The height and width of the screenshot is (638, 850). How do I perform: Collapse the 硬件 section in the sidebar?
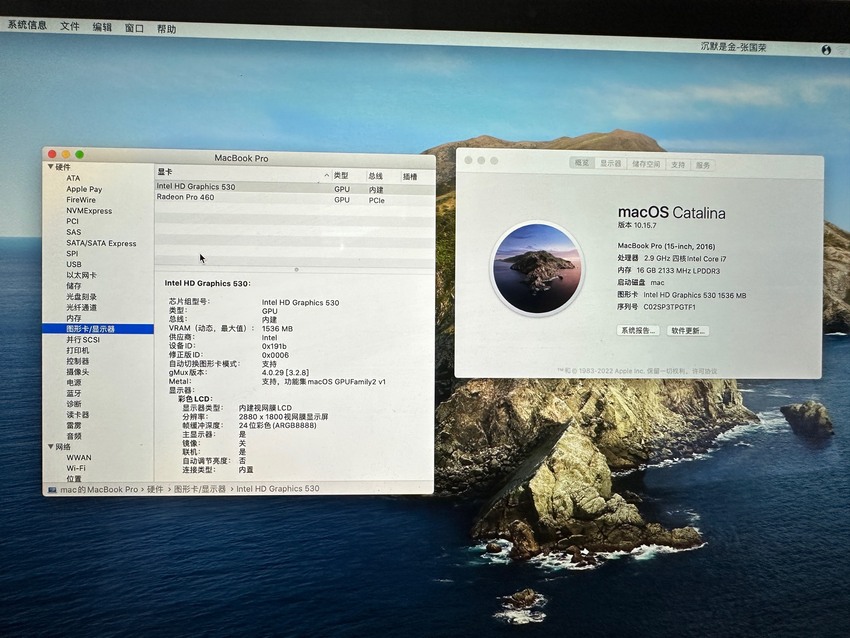(x=50, y=167)
